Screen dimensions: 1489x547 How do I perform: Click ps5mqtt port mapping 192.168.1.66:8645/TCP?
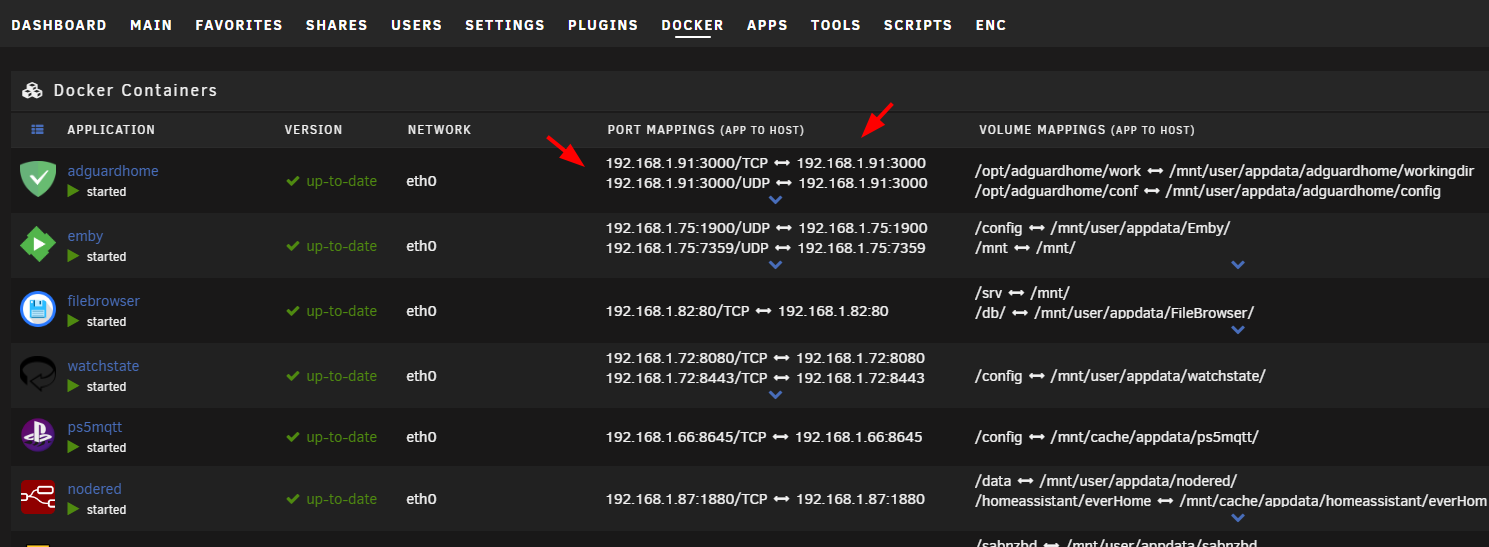[x=687, y=437]
